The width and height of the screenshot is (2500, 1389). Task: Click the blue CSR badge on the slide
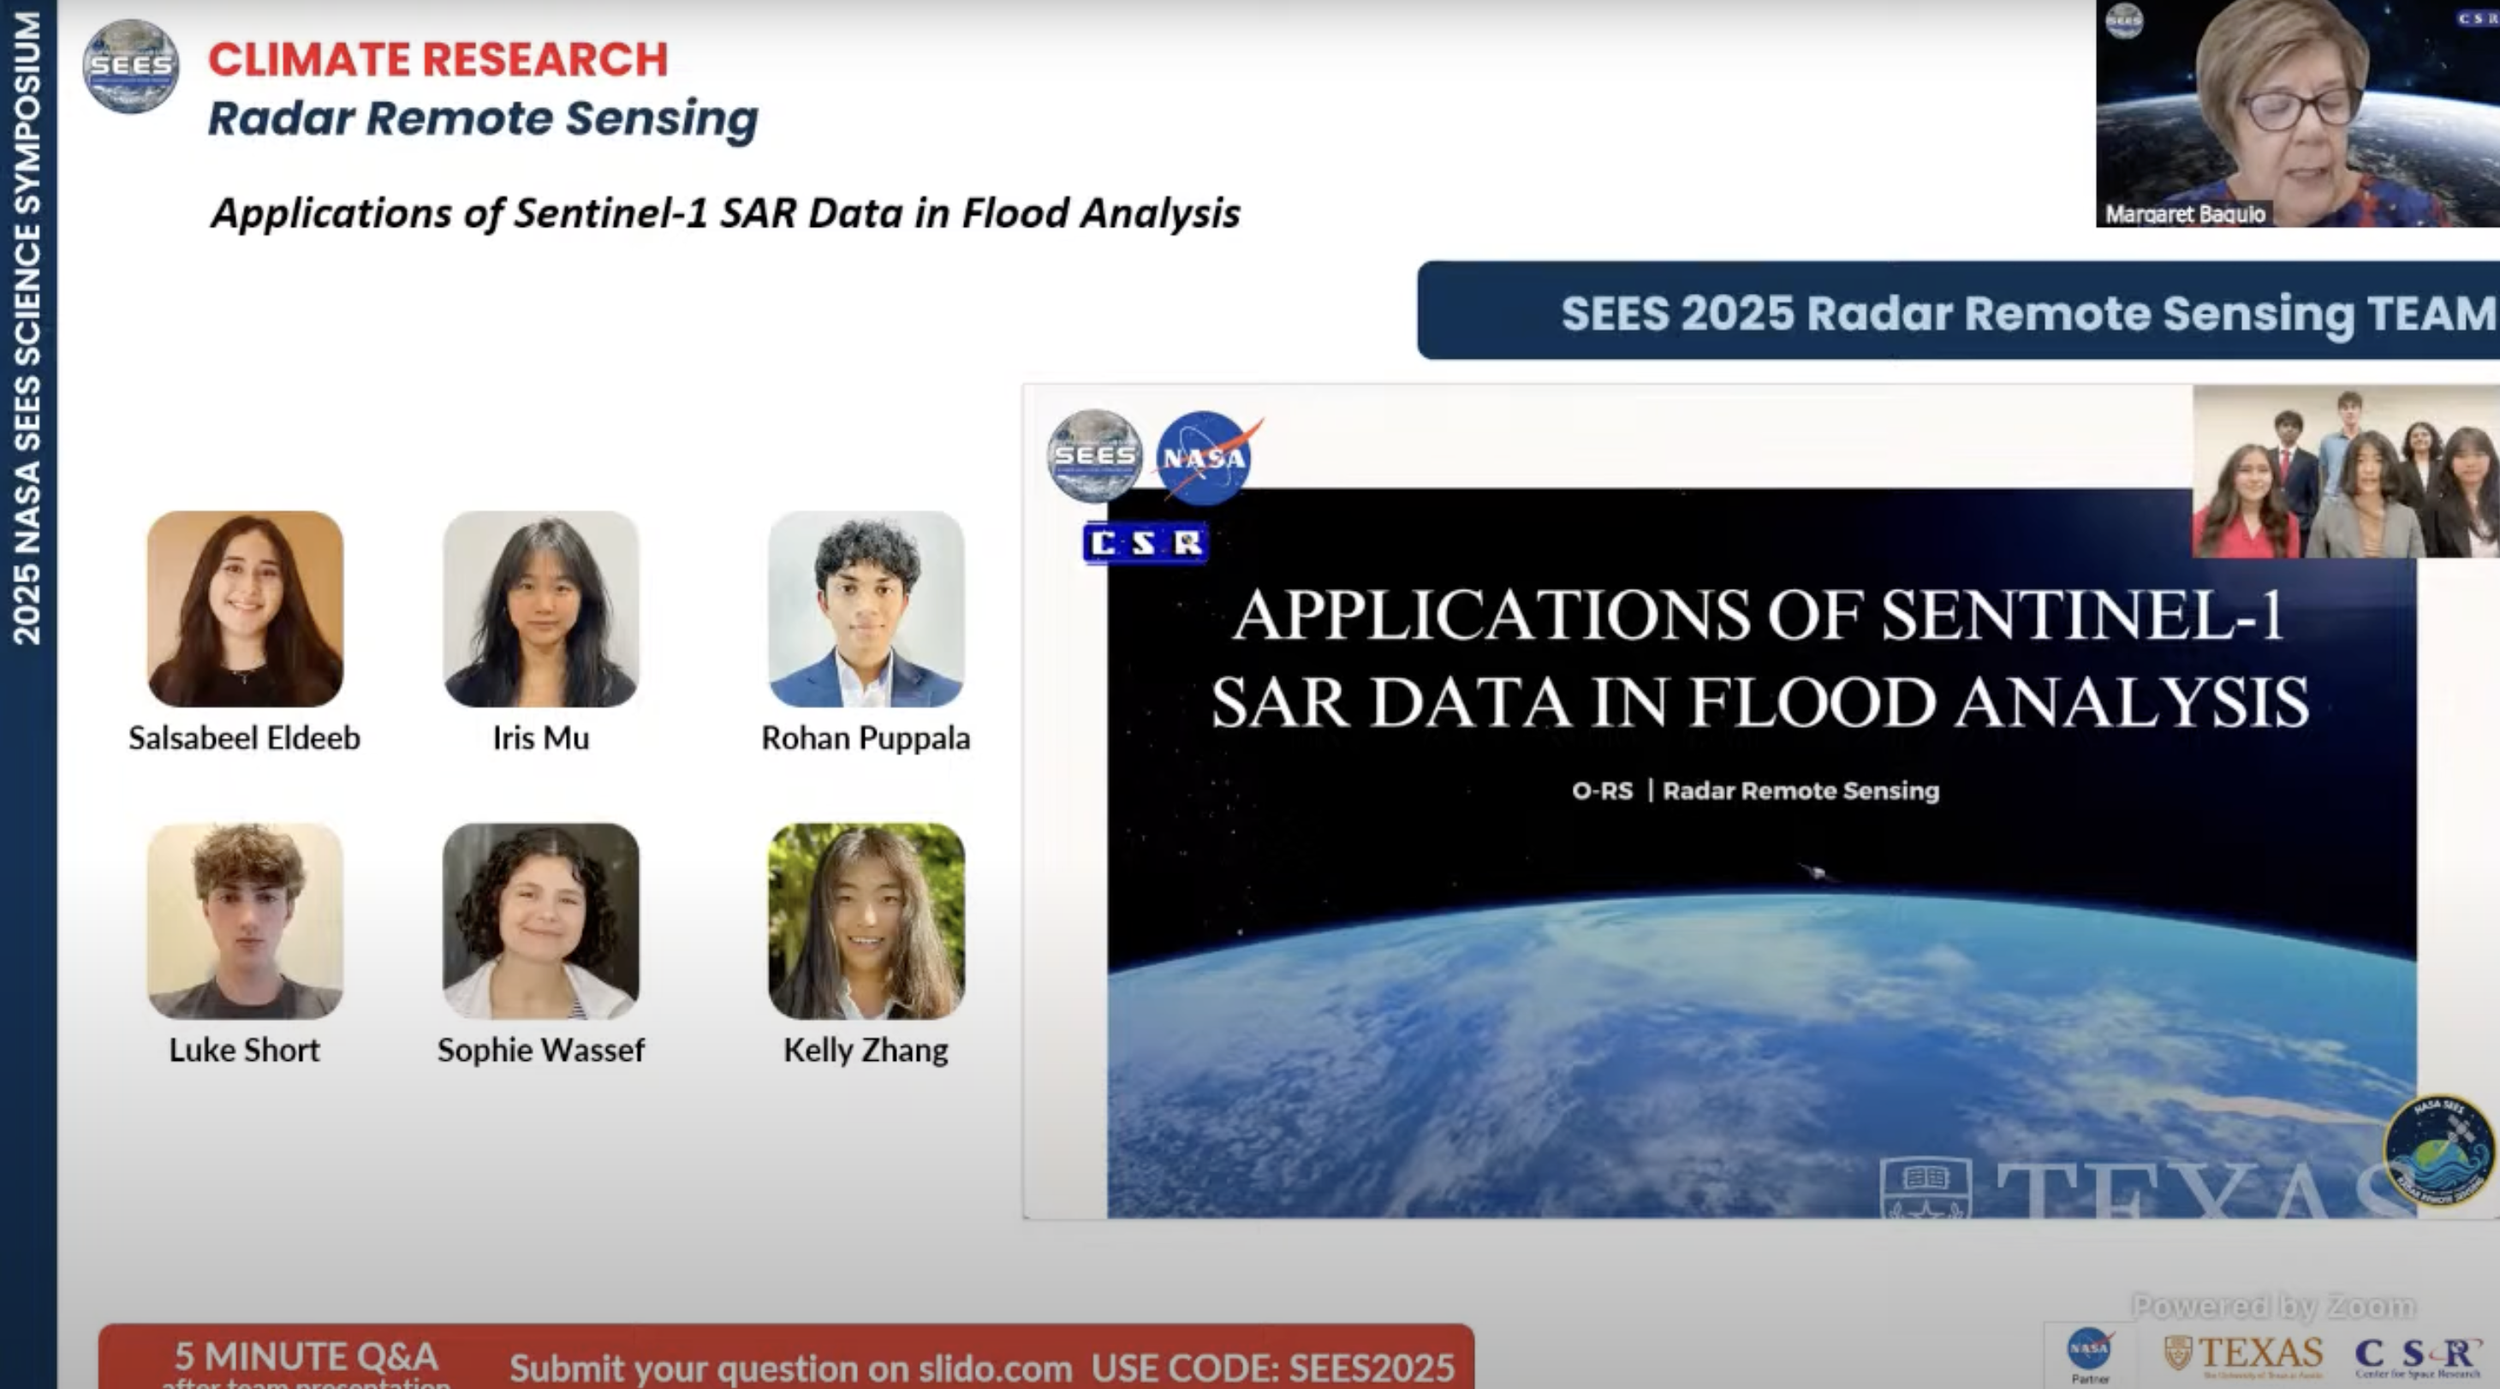1146,543
